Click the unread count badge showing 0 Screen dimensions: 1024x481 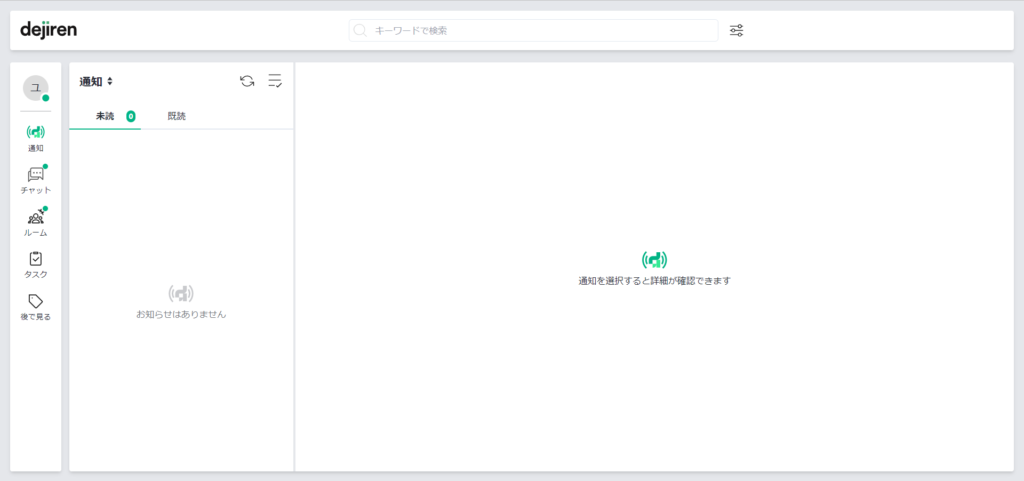point(131,116)
